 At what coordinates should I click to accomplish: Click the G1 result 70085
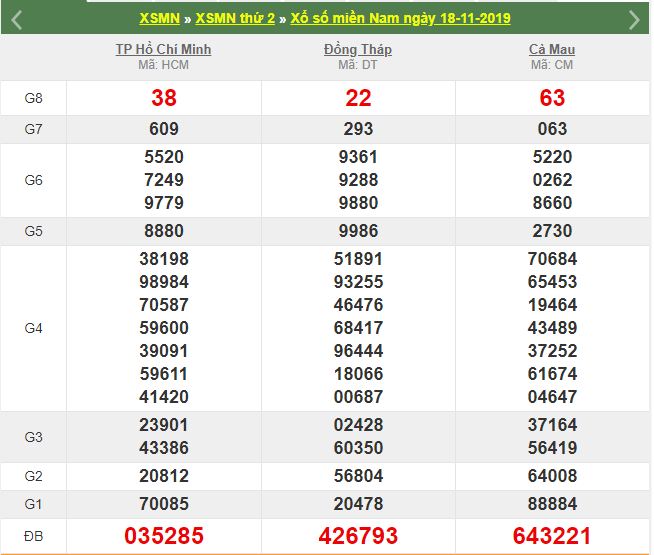pyautogui.click(x=164, y=504)
